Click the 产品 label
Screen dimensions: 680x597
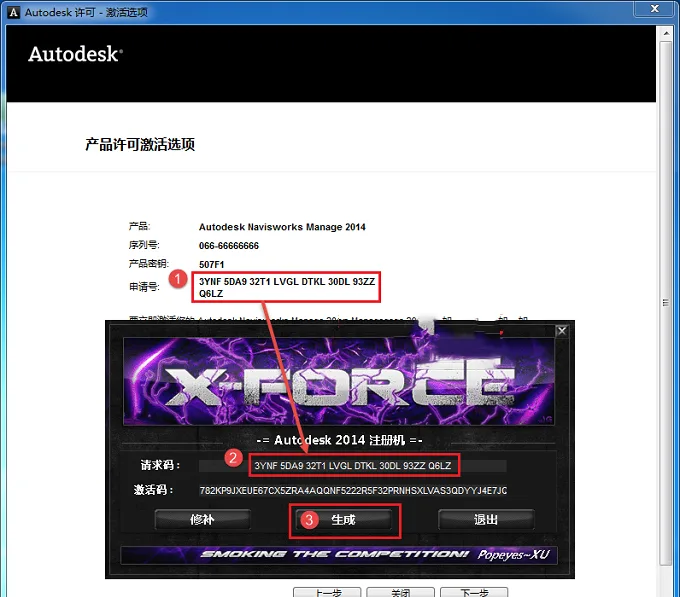click(x=139, y=226)
